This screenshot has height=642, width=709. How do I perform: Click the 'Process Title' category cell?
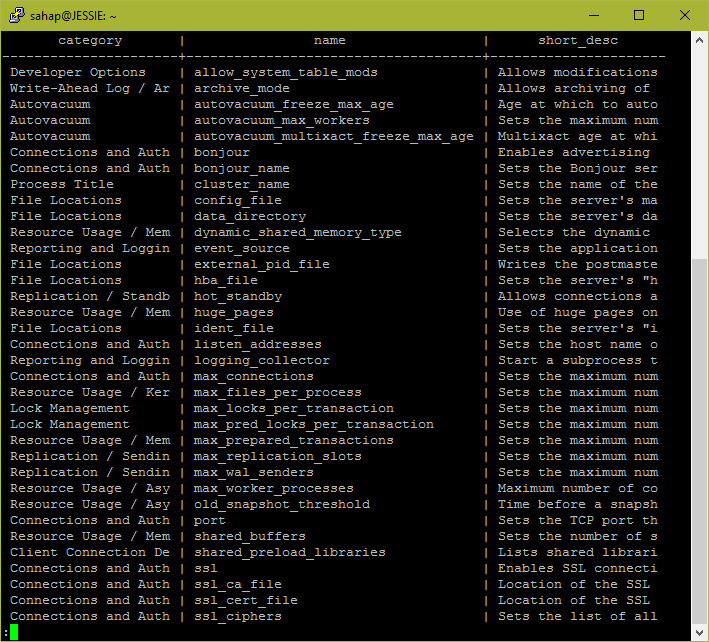62,184
